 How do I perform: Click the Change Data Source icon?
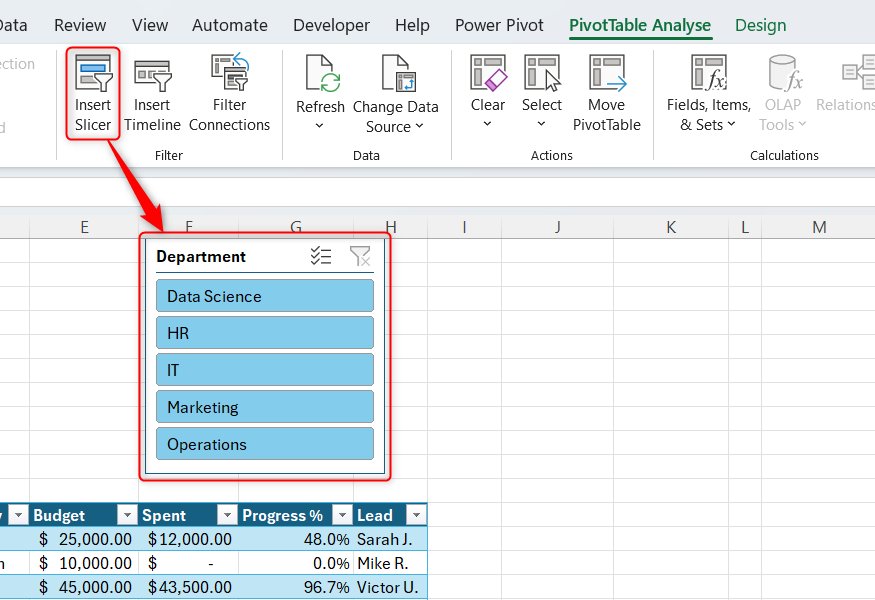pyautogui.click(x=398, y=73)
